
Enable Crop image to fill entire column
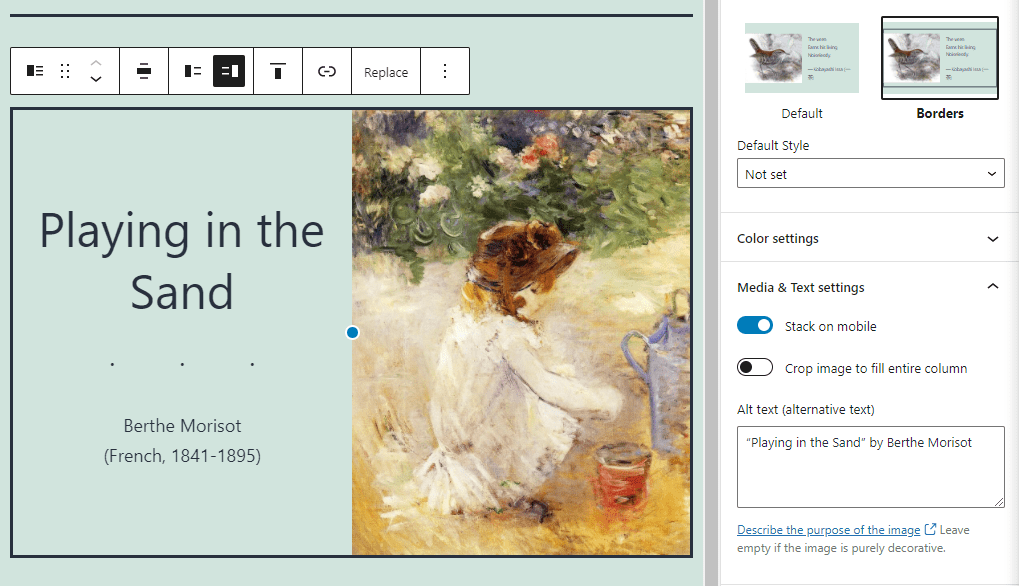[x=755, y=368]
